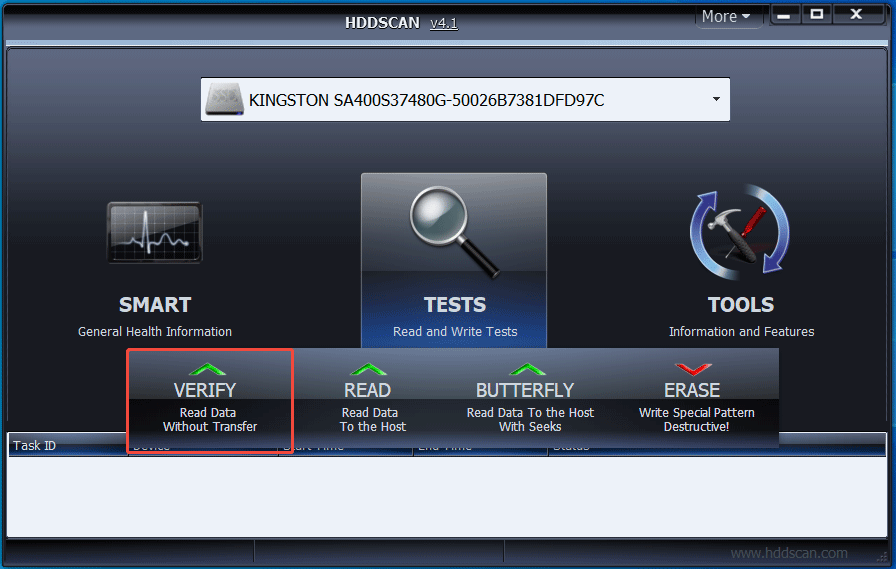Click the v4.1 version link

click(x=443, y=23)
